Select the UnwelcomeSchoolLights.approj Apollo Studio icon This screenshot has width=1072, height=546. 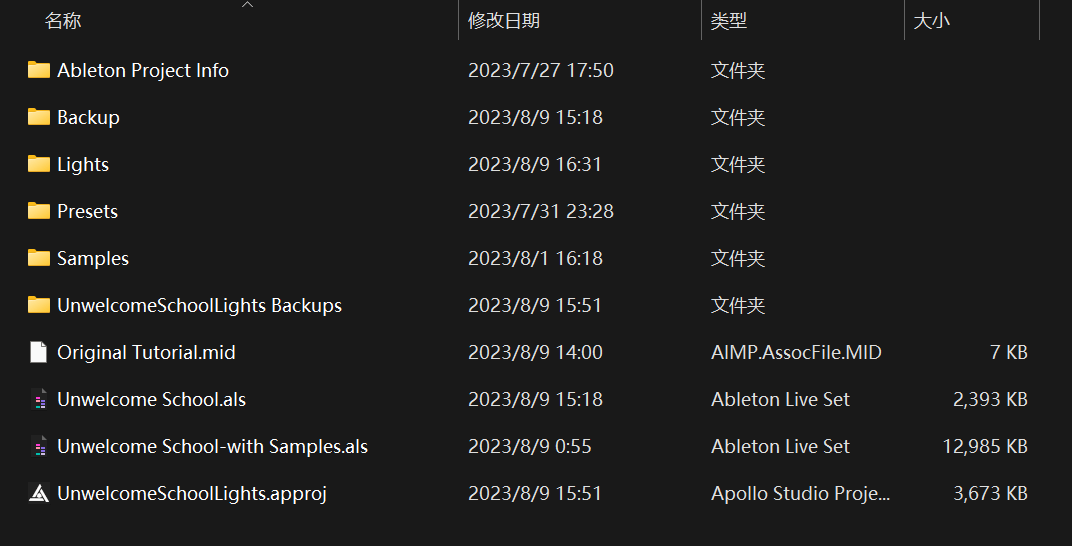(x=39, y=493)
